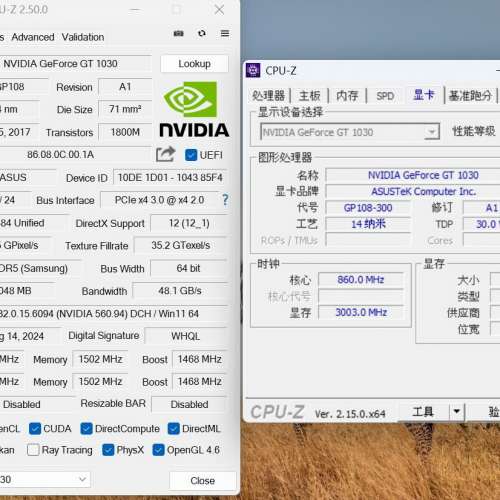
Task: Click the Bus Width 64 bit value
Action: coord(189,268)
